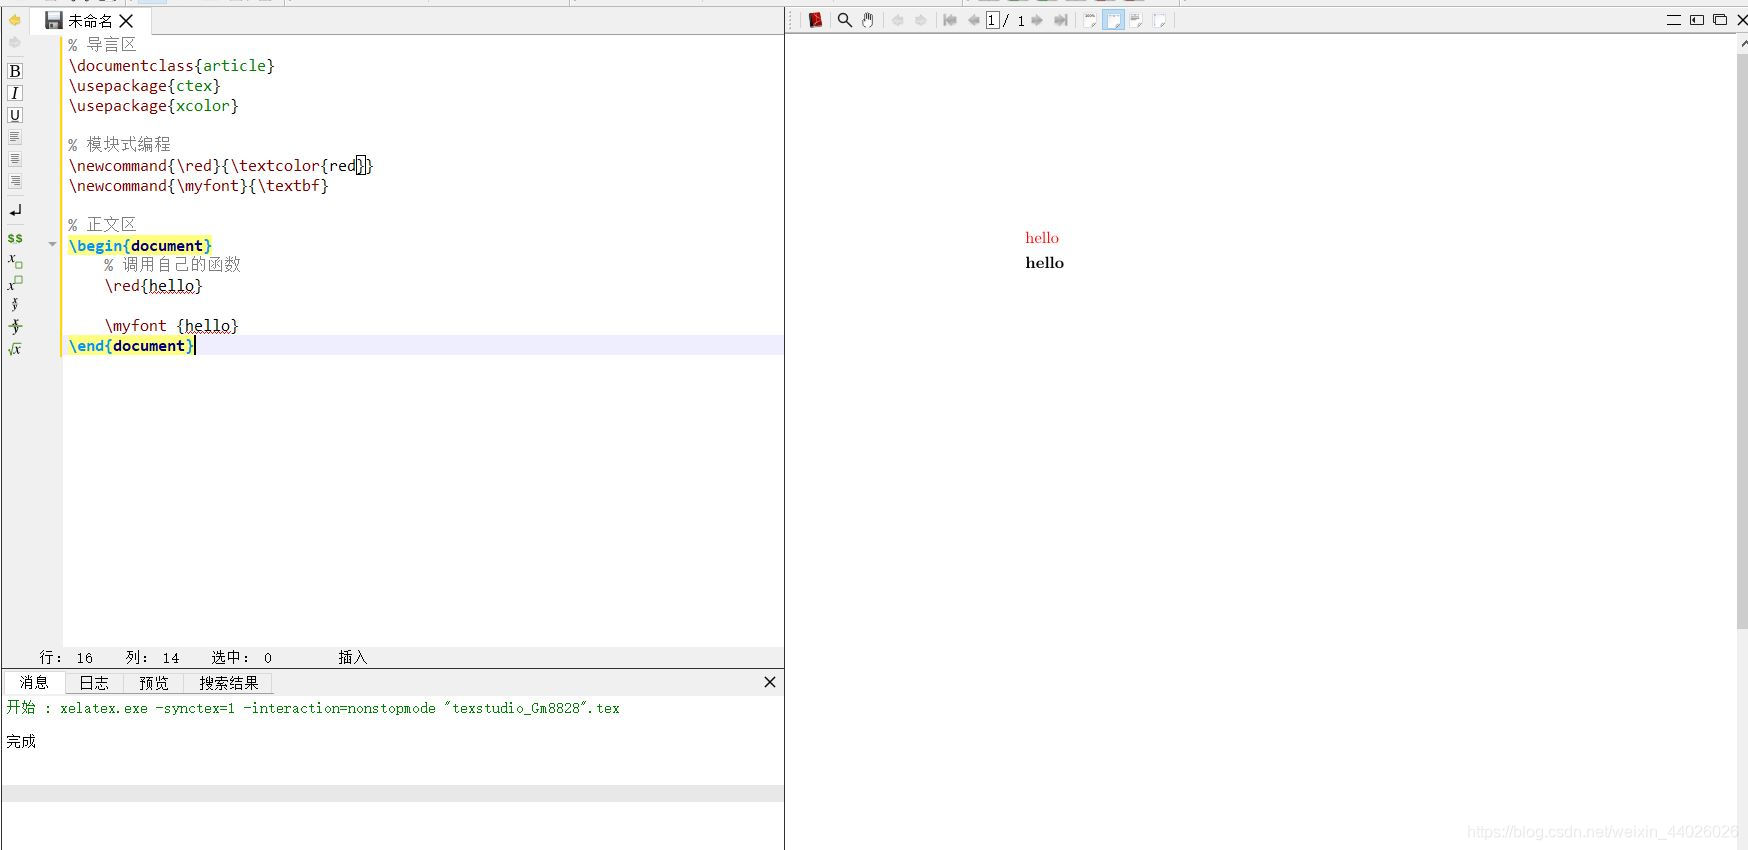Click the yellow back-arrow navigation icon
This screenshot has height=850, width=1748.
[15, 20]
